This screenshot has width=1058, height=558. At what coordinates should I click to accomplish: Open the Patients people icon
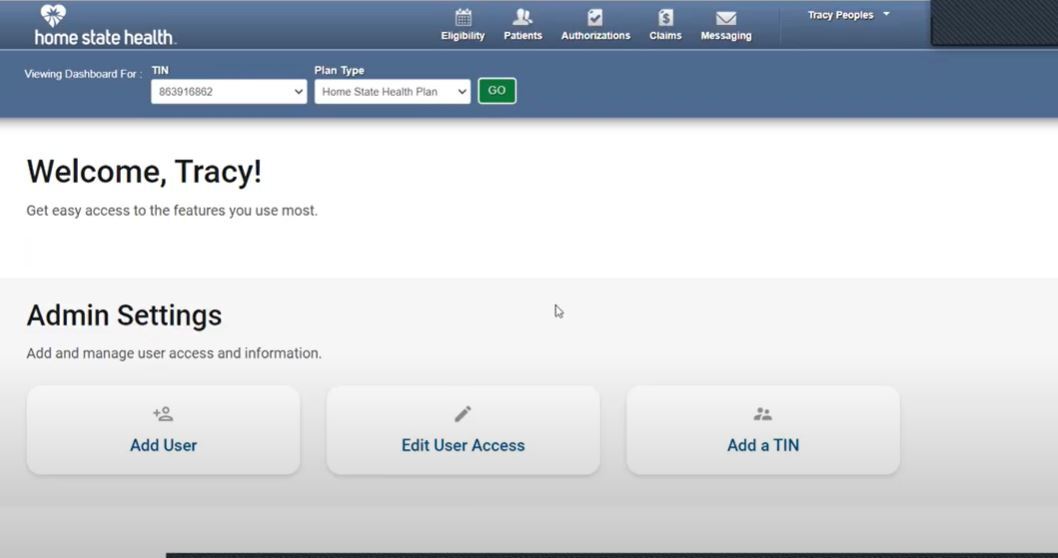522,17
